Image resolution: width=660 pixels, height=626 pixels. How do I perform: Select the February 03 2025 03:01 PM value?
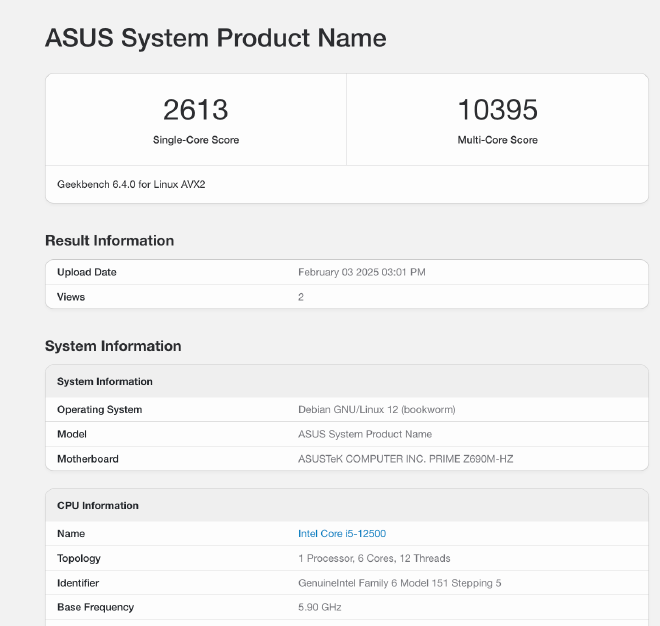362,272
